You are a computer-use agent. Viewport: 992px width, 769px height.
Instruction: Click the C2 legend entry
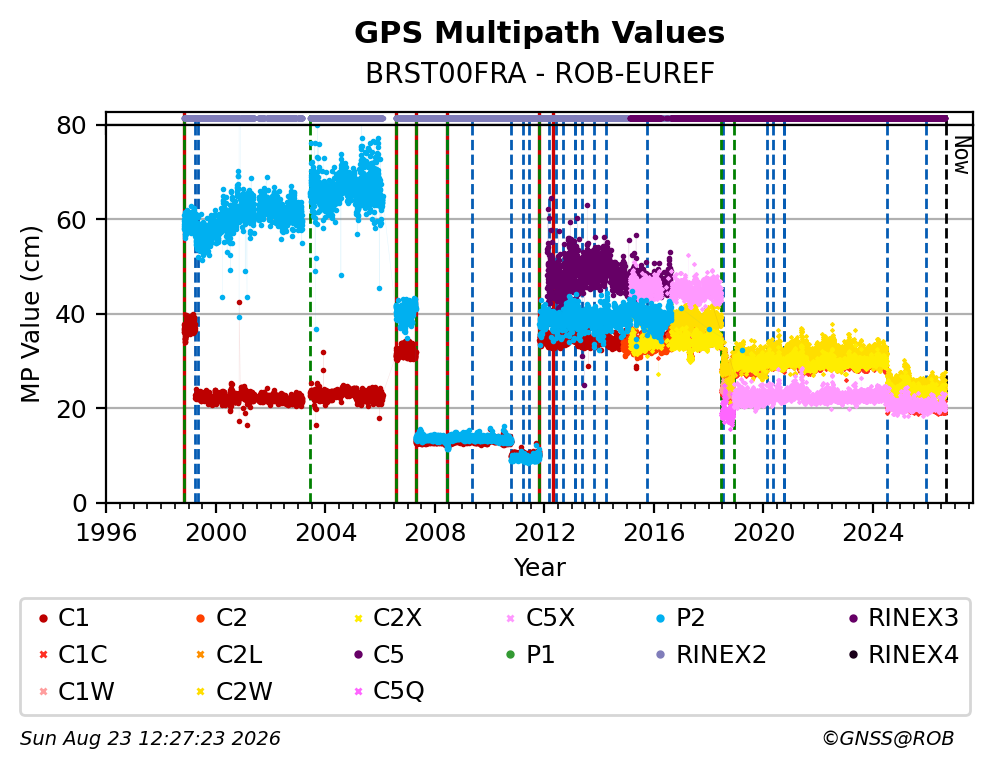coord(221,618)
